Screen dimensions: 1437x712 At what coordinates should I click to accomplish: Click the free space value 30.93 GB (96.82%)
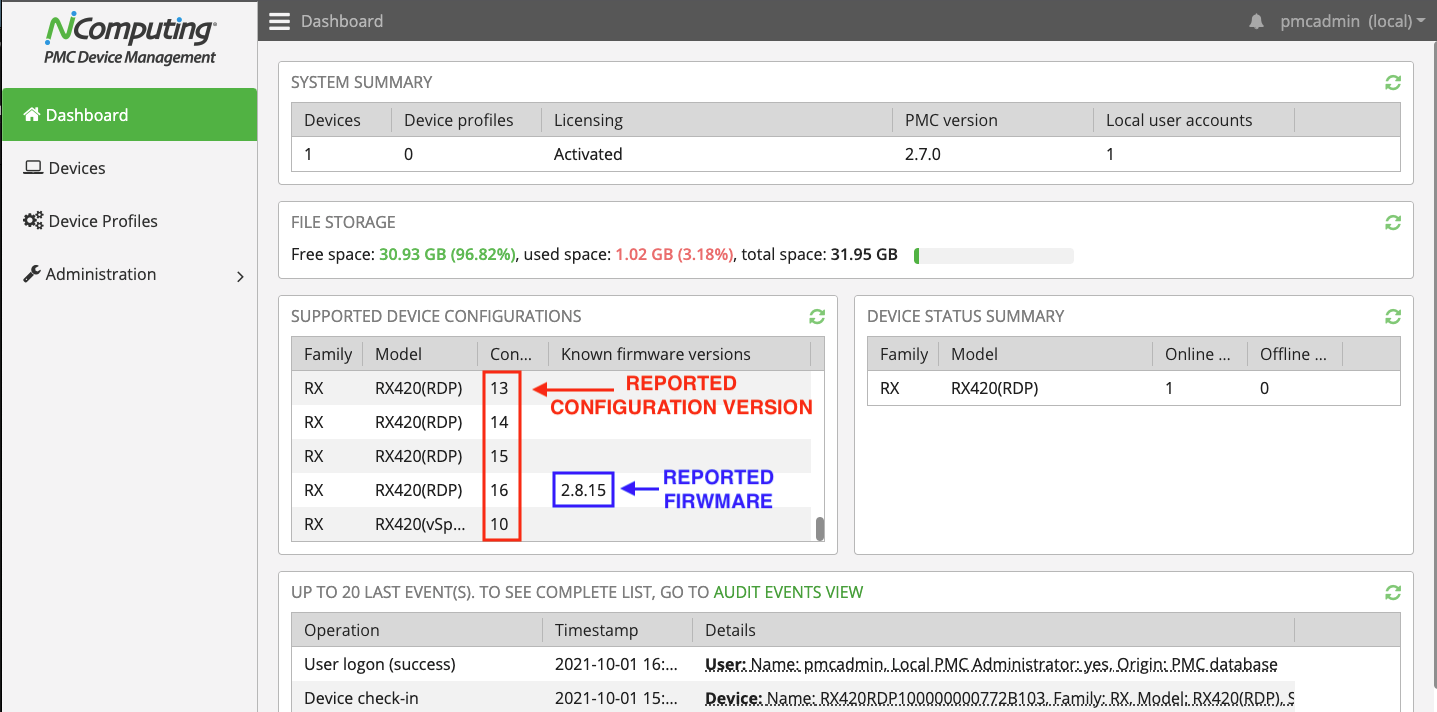[x=447, y=255]
